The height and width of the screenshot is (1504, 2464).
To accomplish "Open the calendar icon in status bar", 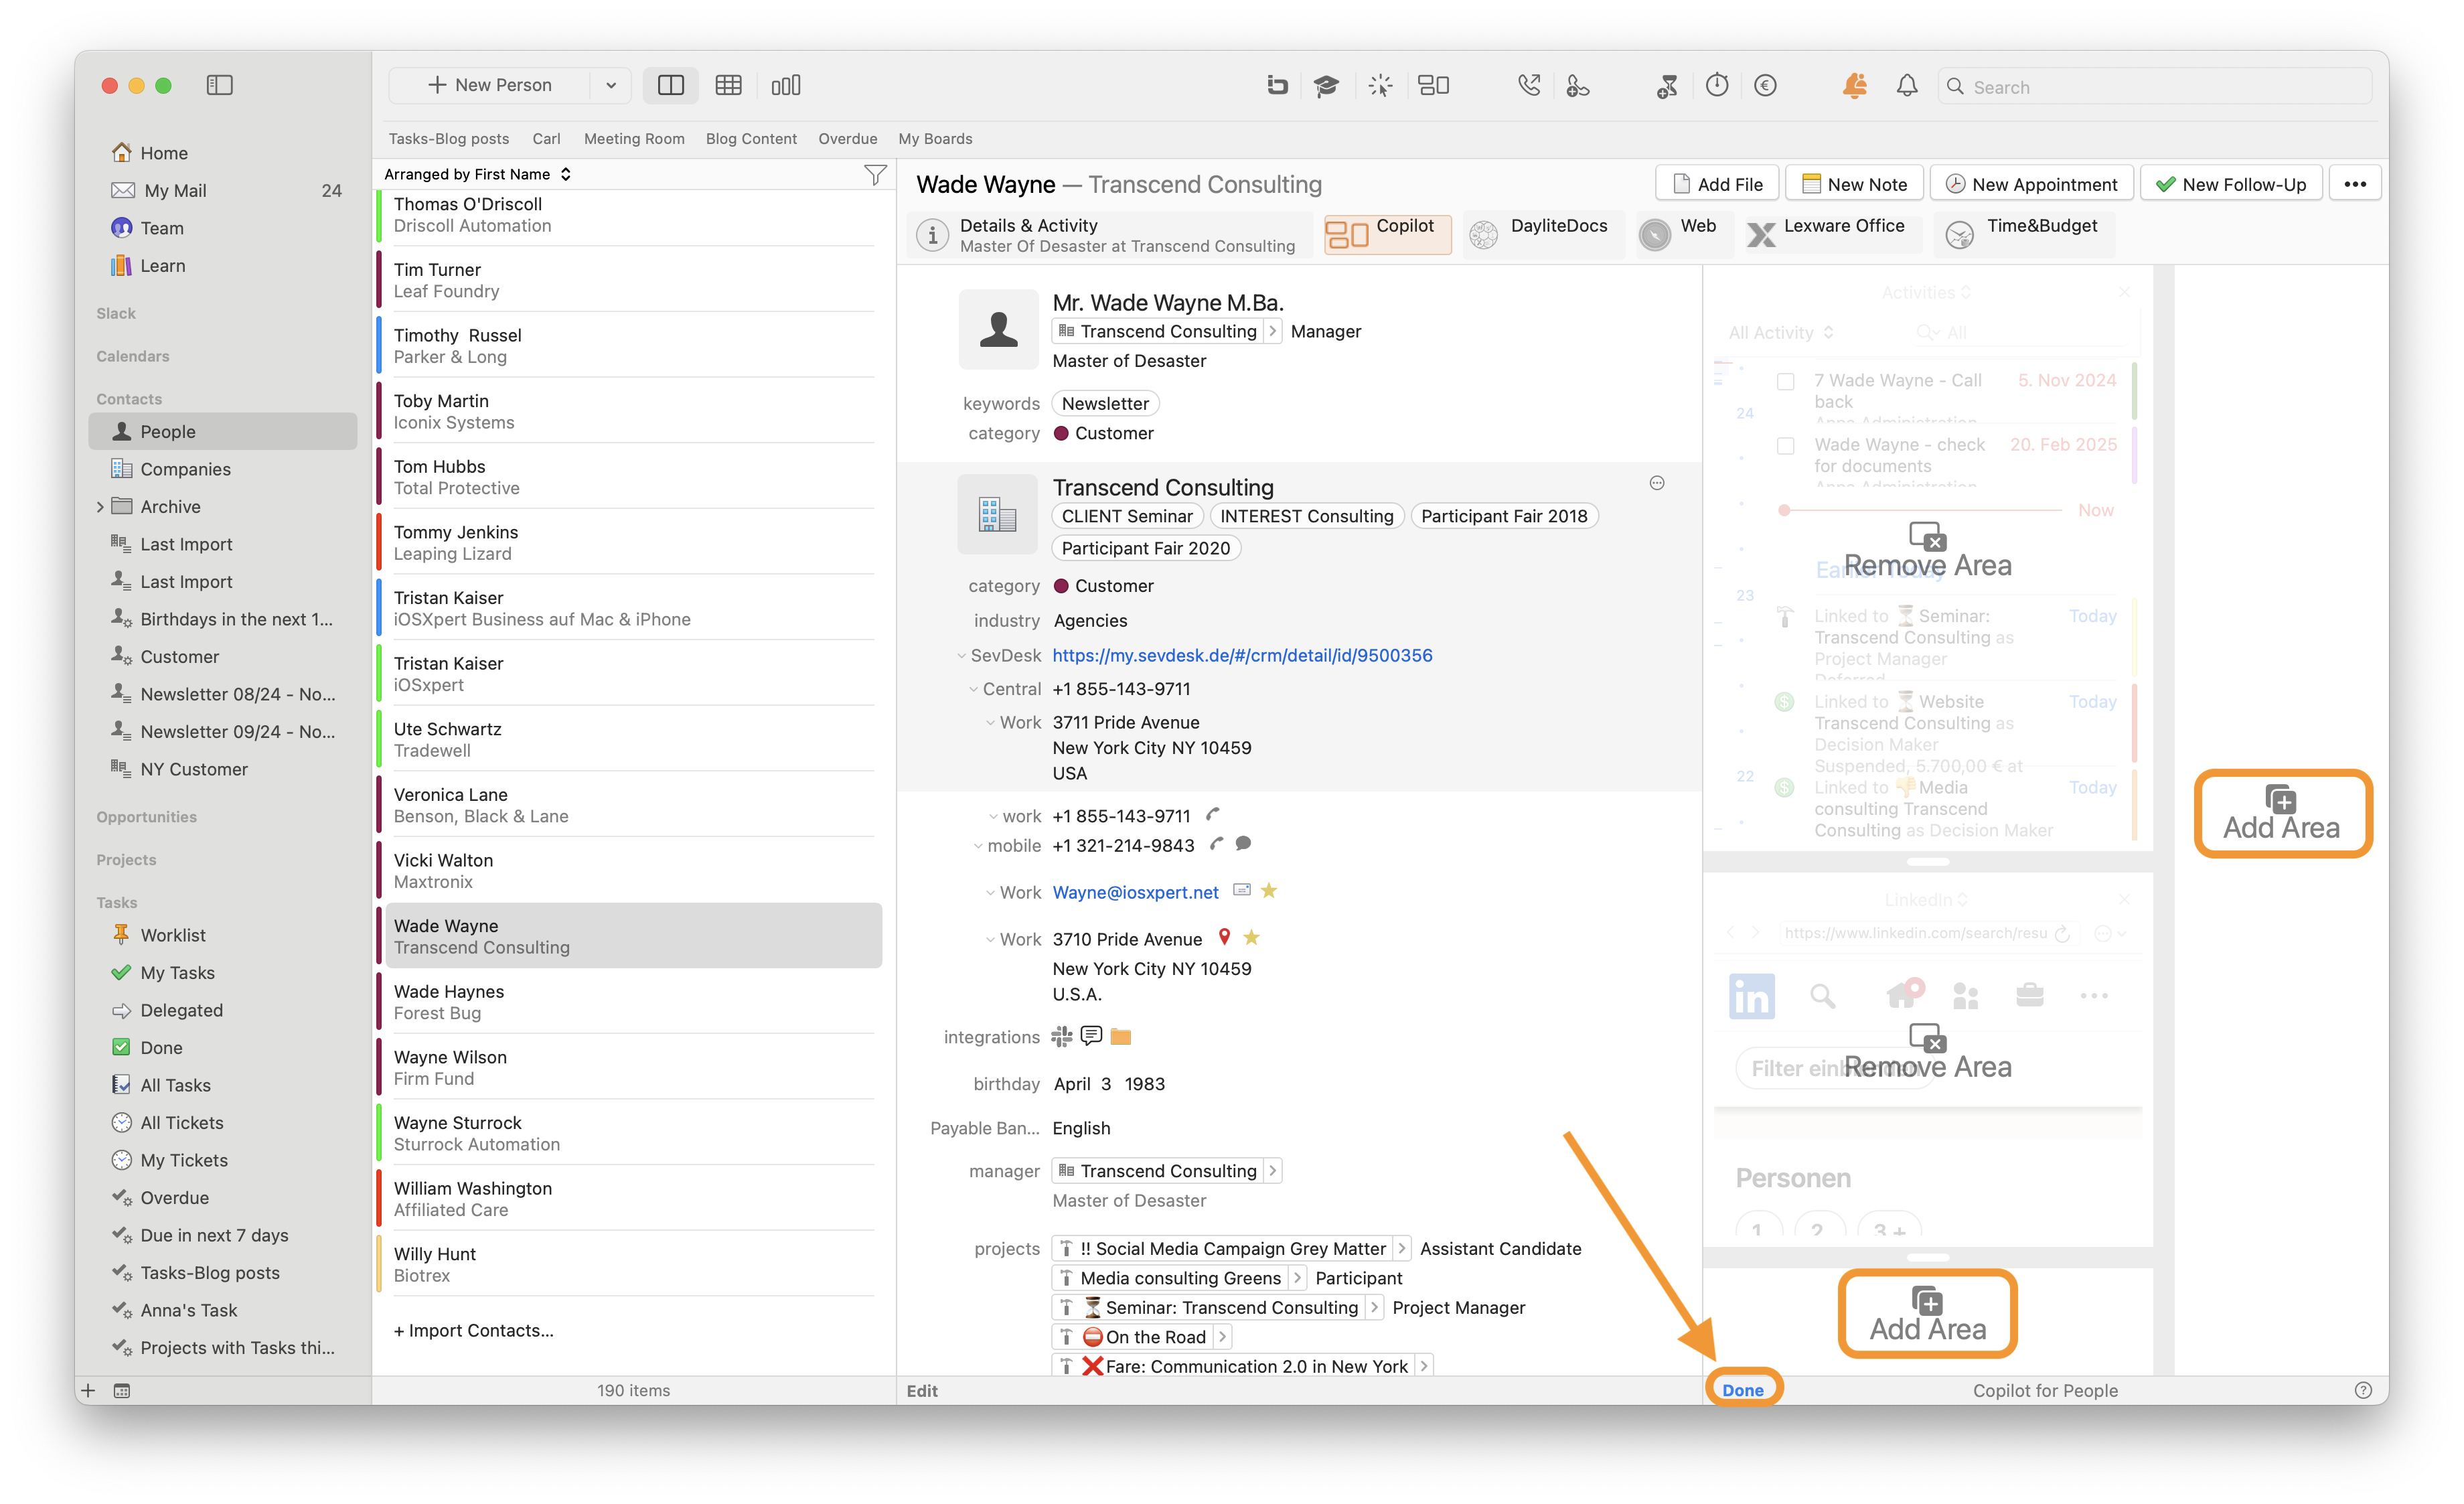I will point(122,1390).
